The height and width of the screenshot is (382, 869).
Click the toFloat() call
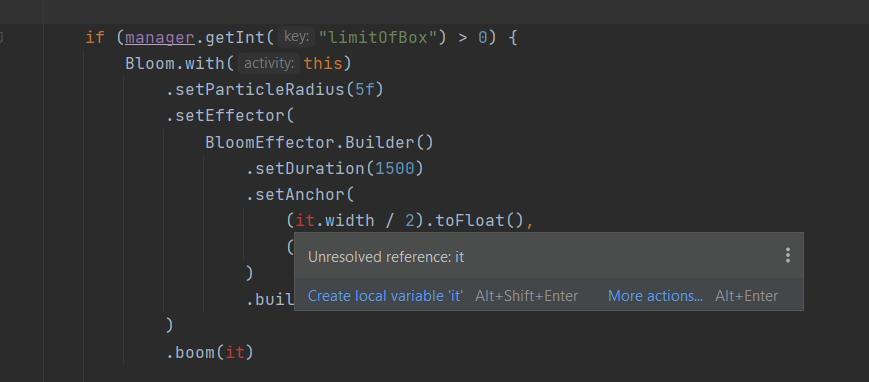click(x=479, y=221)
